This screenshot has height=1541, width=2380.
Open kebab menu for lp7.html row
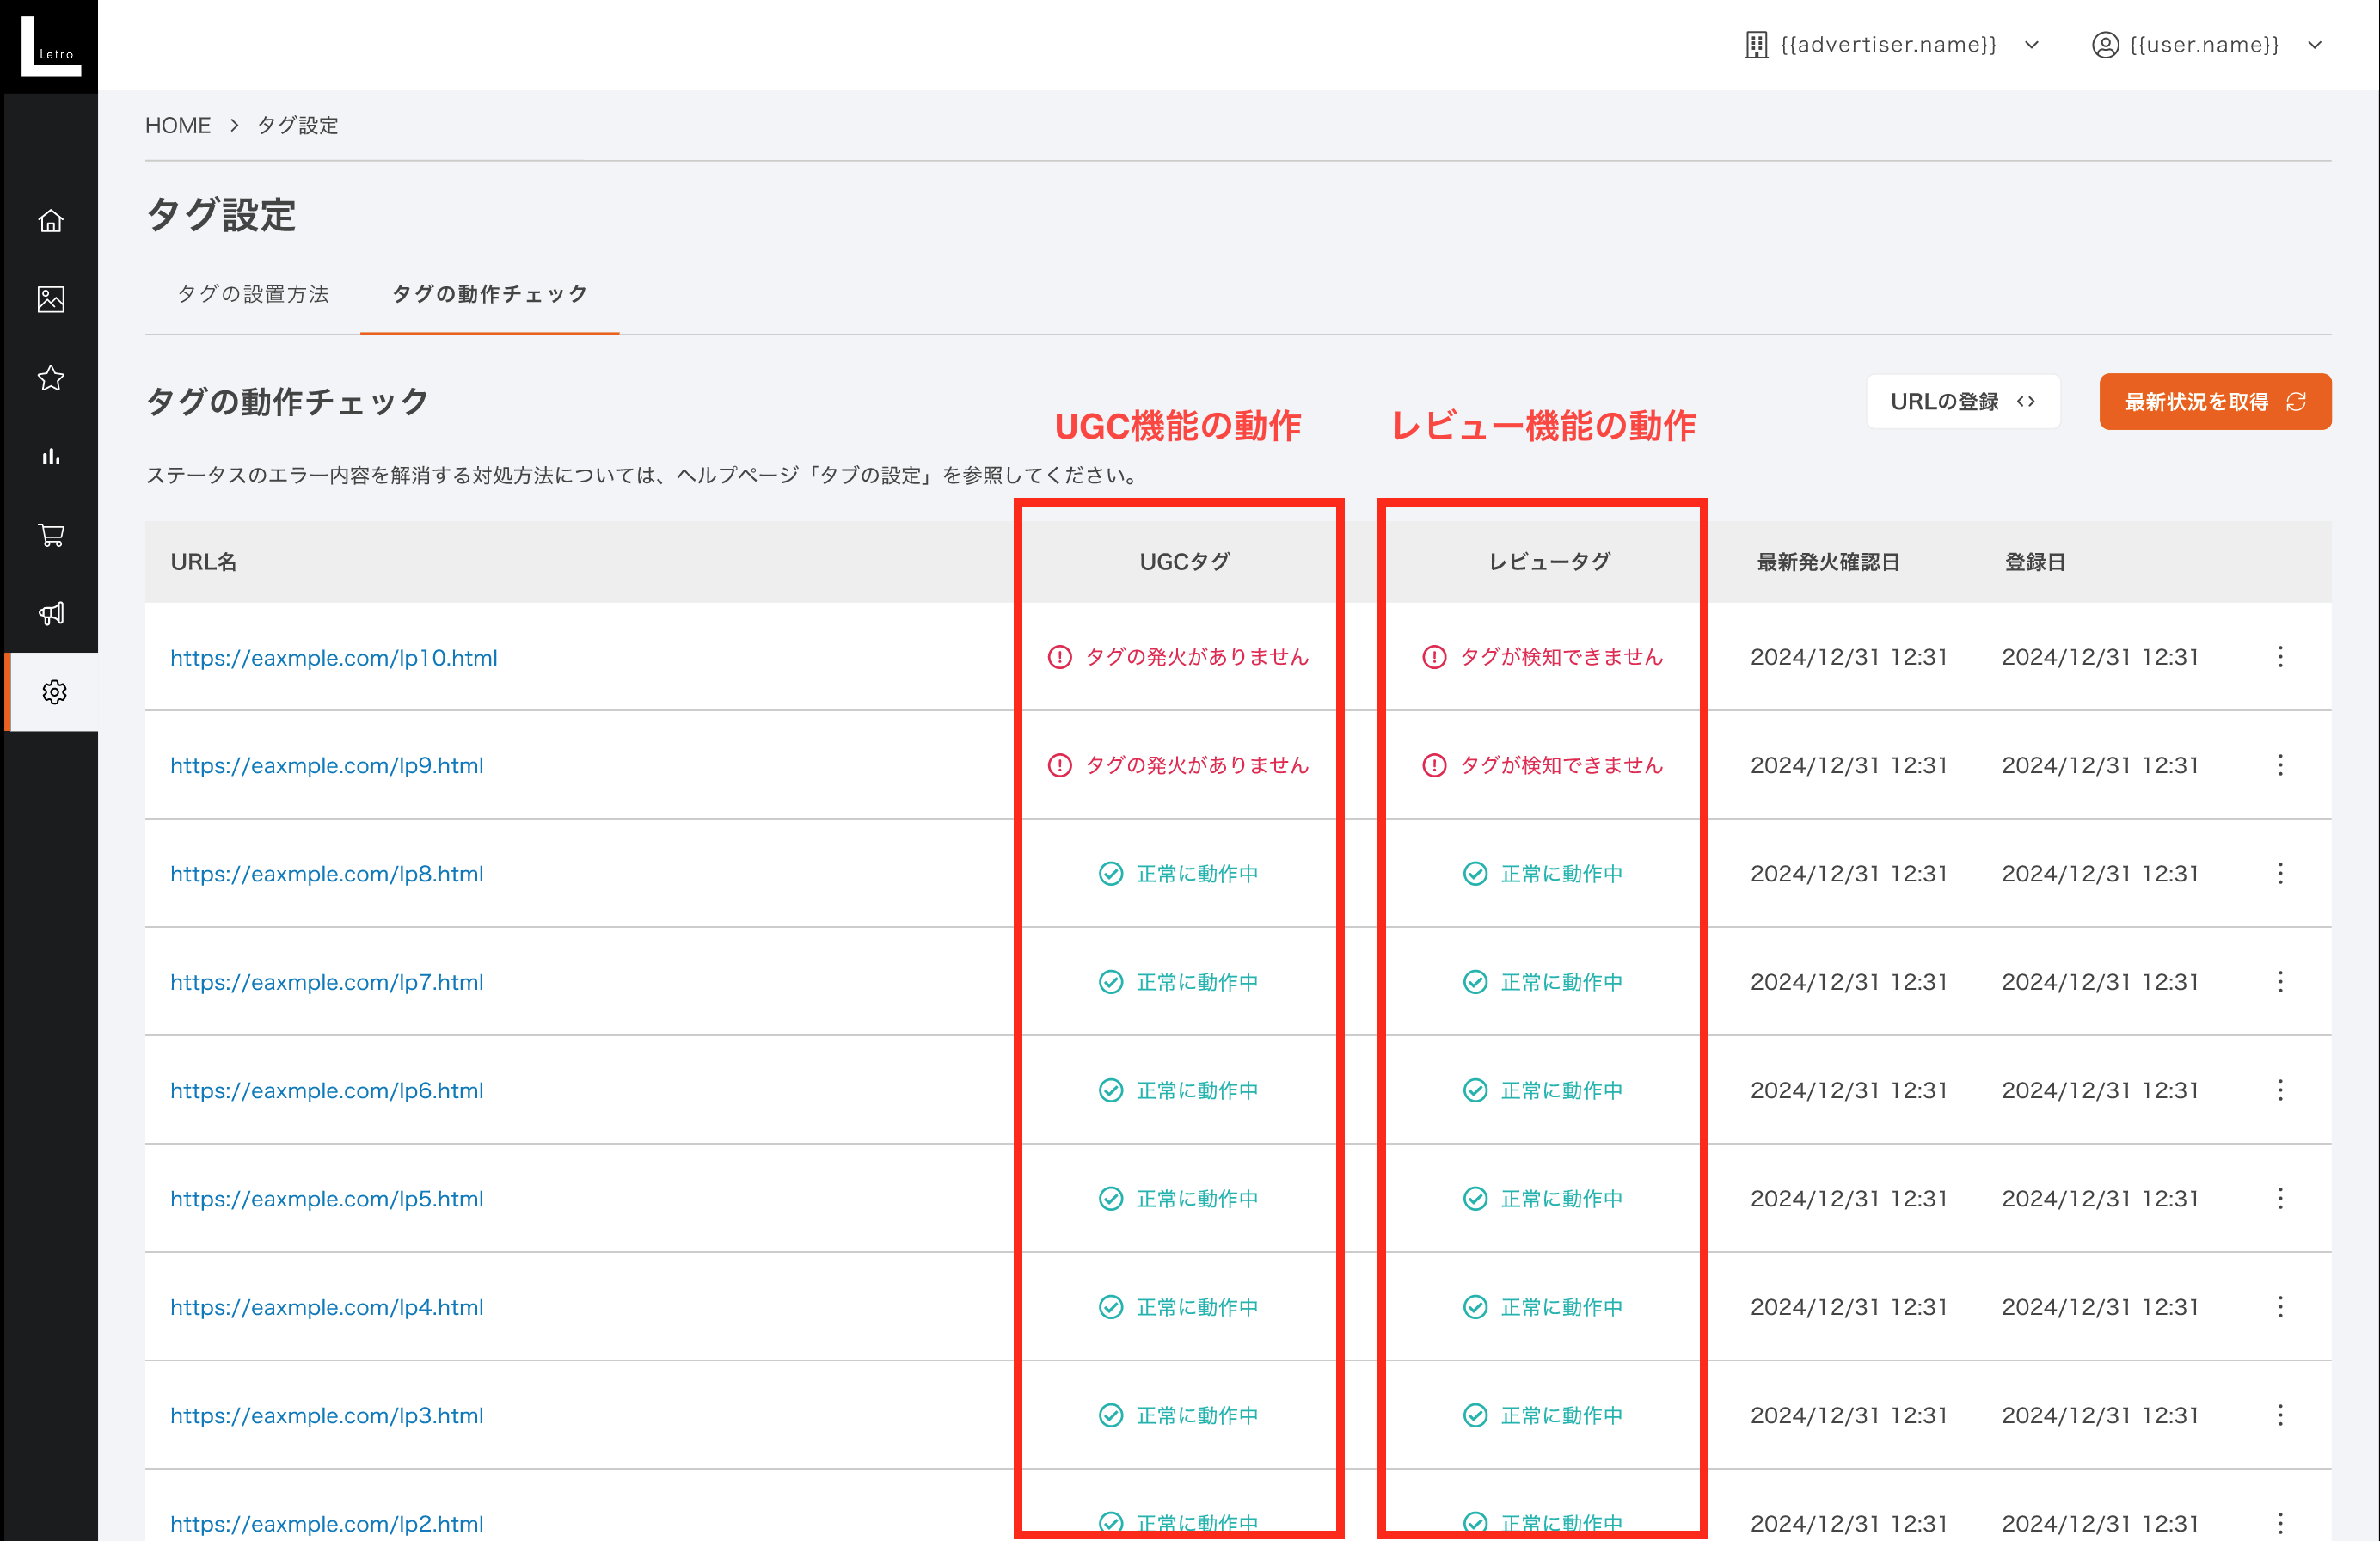tap(2280, 982)
